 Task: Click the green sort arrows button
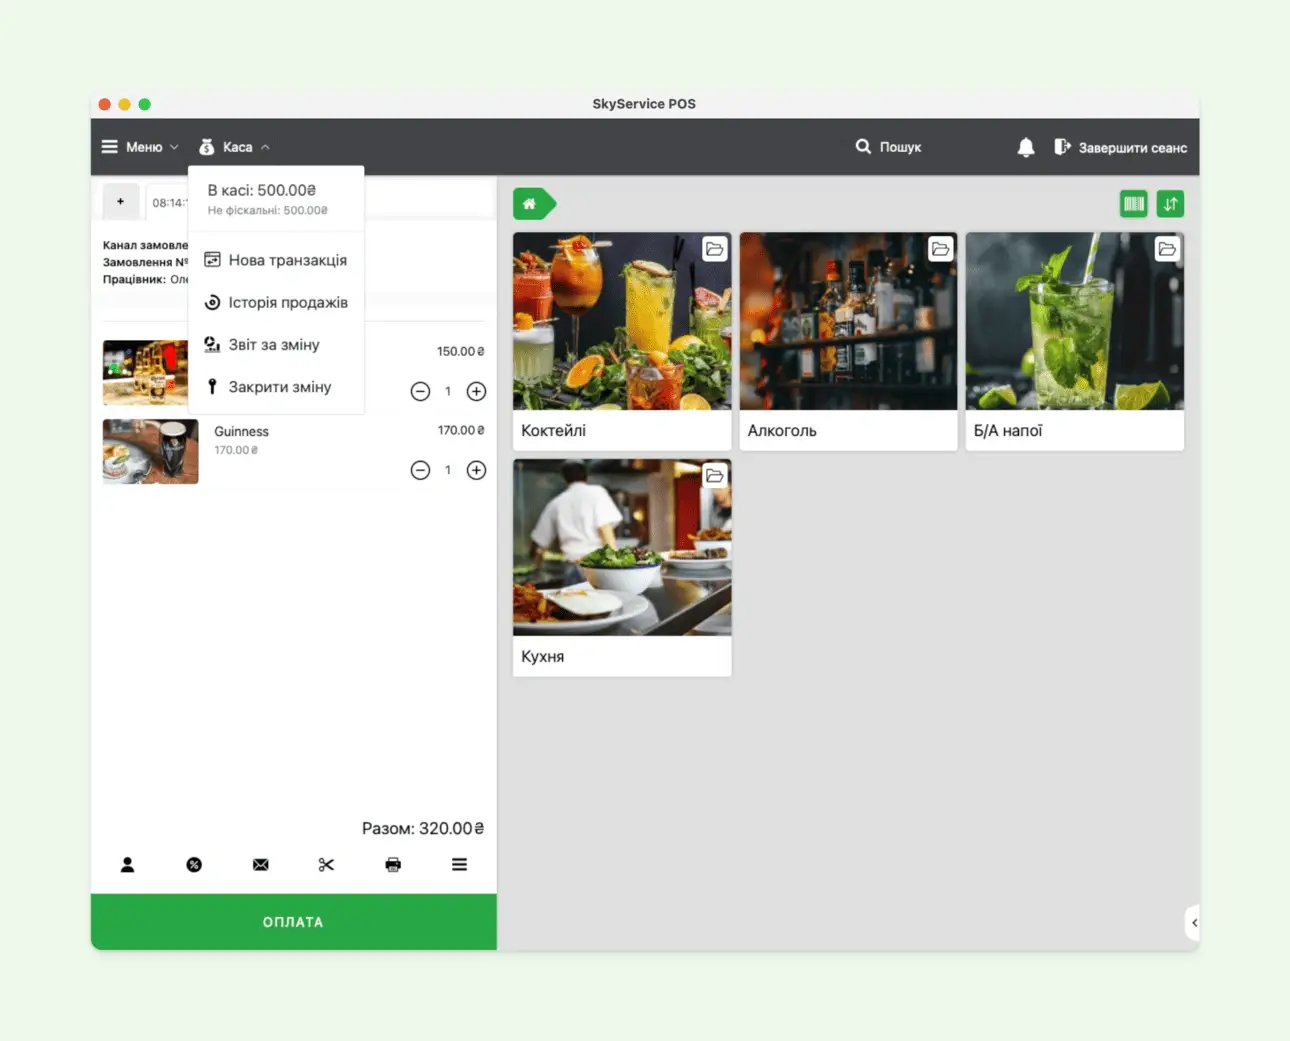tap(1170, 204)
